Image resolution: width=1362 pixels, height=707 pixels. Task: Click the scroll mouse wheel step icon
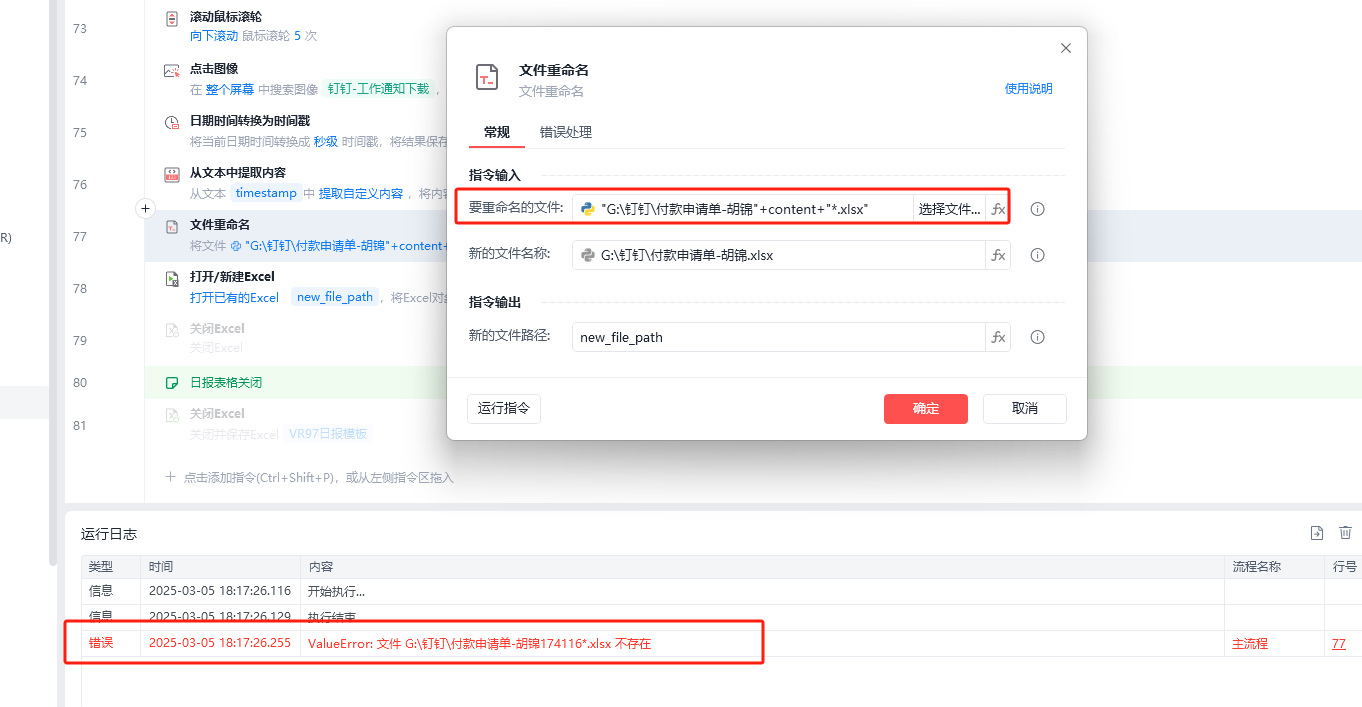point(171,19)
